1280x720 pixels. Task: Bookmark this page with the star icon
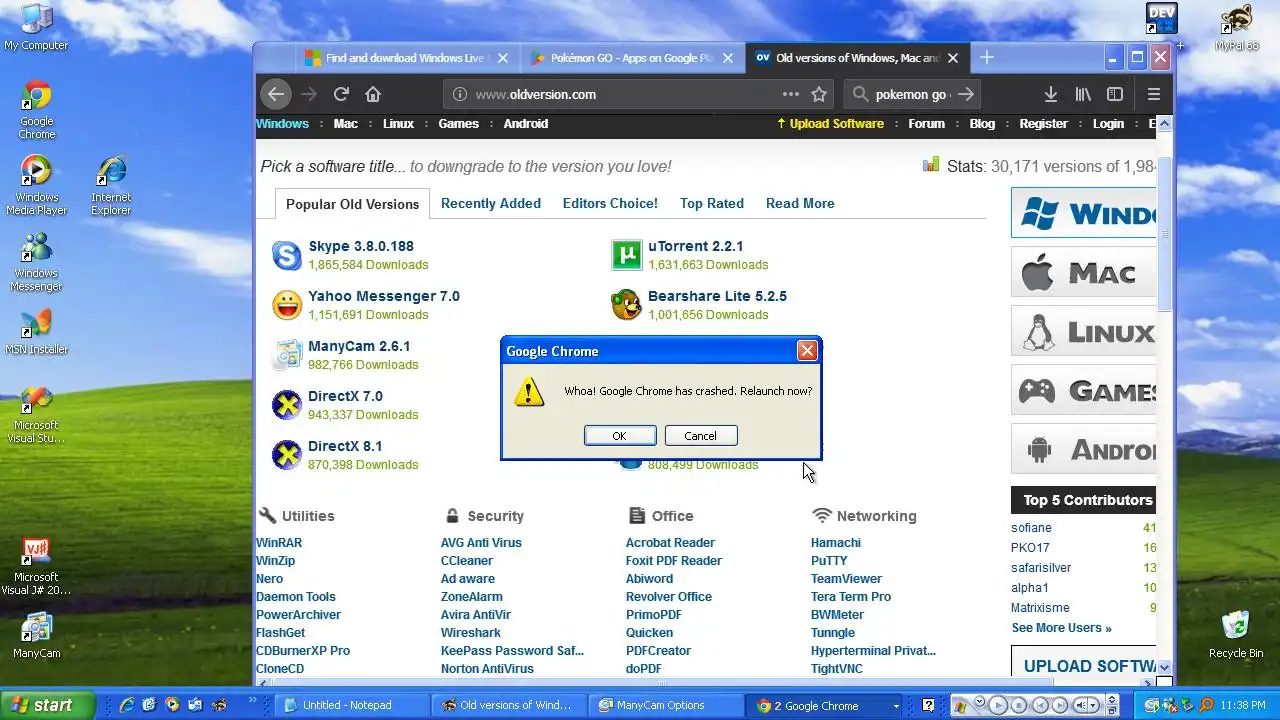(x=819, y=94)
